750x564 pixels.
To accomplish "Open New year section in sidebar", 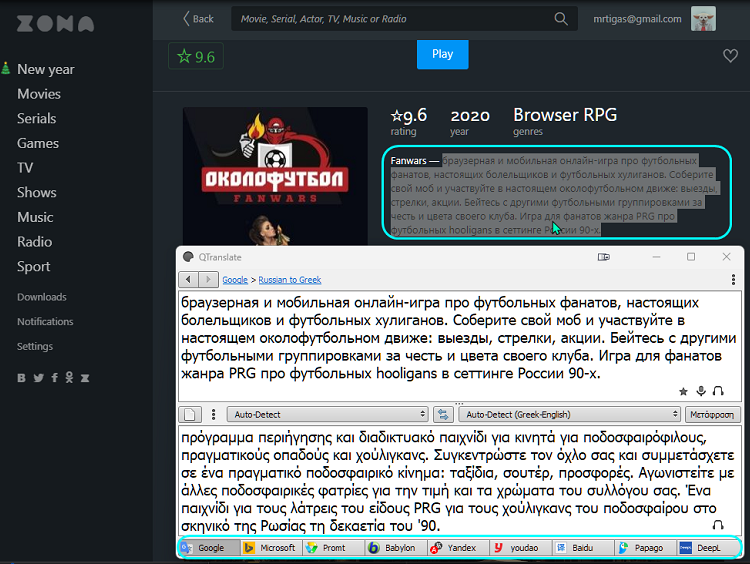I will point(45,69).
